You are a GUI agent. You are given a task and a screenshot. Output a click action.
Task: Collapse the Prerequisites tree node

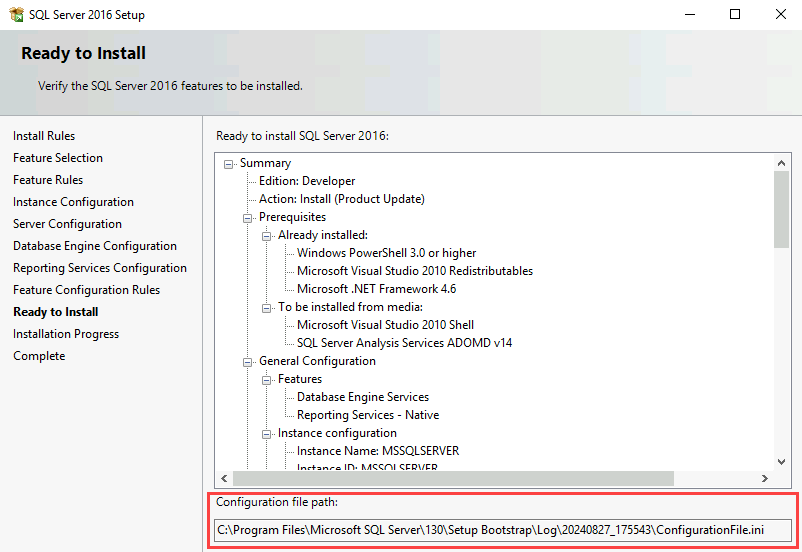248,218
